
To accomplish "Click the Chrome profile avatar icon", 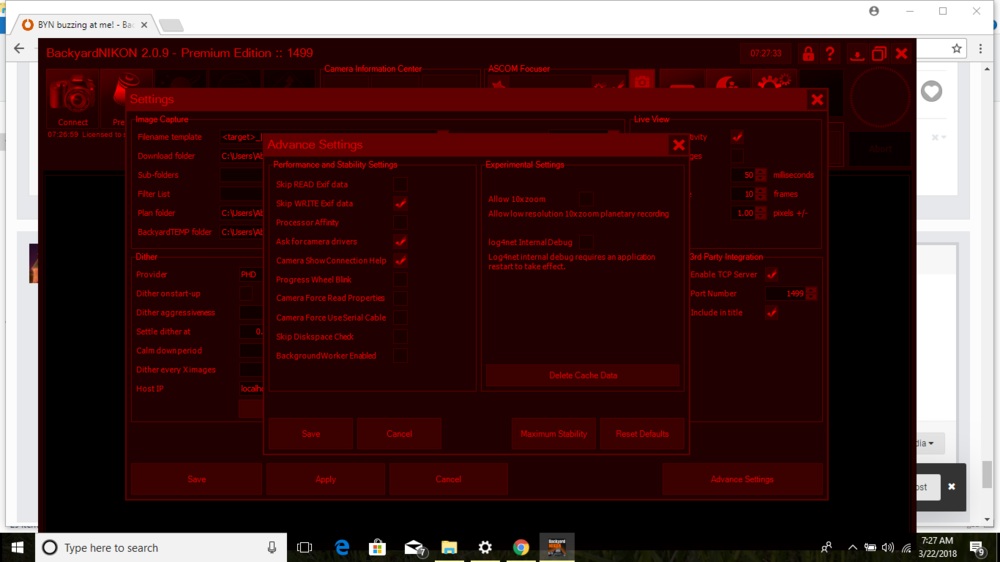I will click(874, 11).
